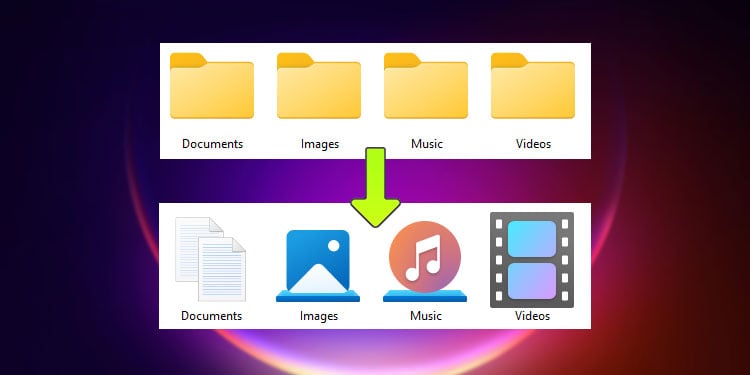Select the yellow Documents folder icon

point(212,86)
